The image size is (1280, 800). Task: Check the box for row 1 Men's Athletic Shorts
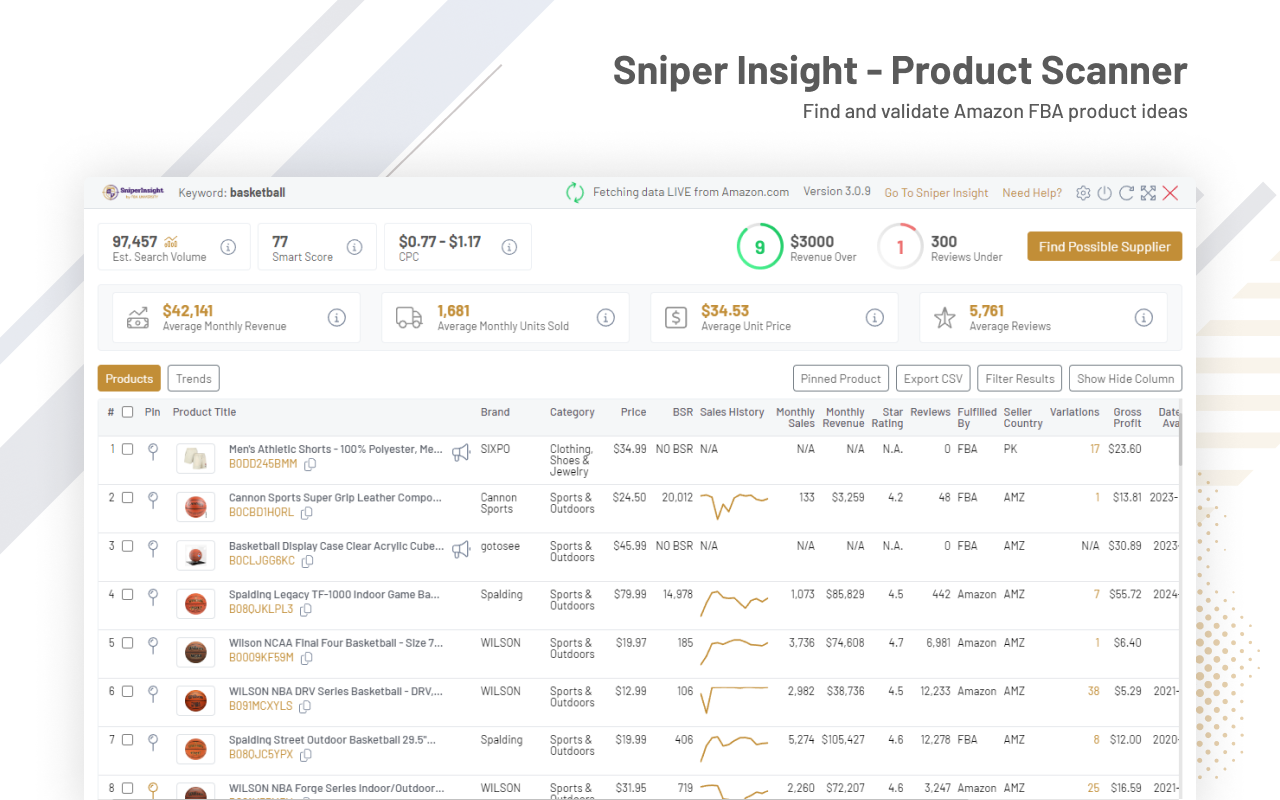pyautogui.click(x=127, y=449)
